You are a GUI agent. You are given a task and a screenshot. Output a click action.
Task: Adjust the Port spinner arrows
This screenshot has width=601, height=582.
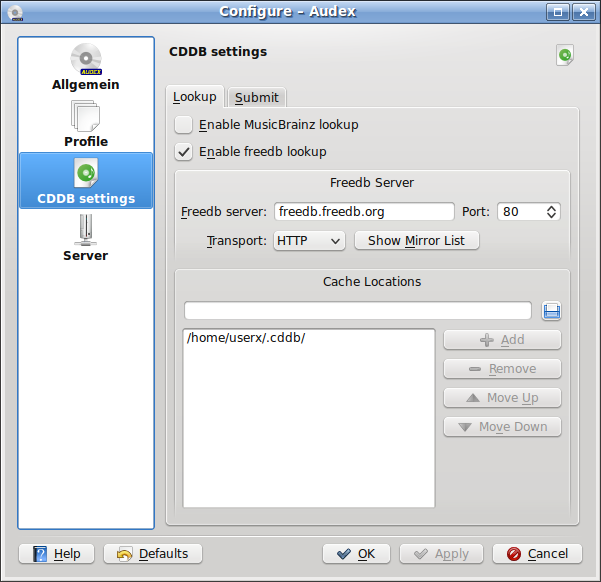click(x=551, y=212)
